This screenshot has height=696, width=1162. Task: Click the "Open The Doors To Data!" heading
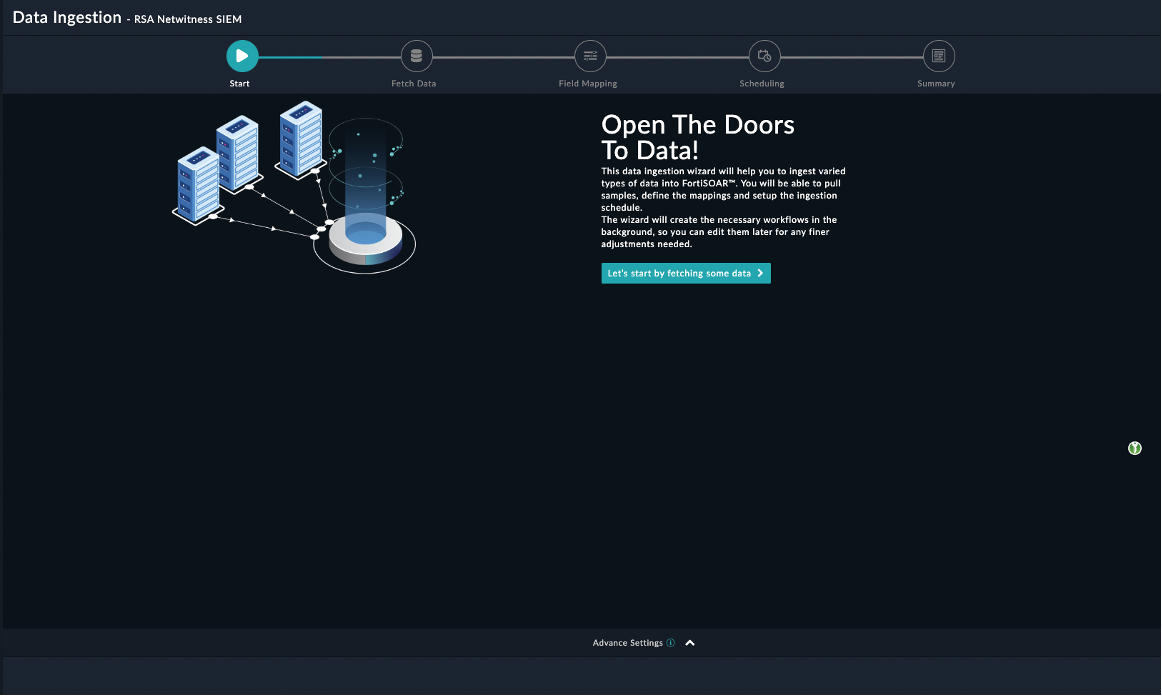click(x=697, y=137)
